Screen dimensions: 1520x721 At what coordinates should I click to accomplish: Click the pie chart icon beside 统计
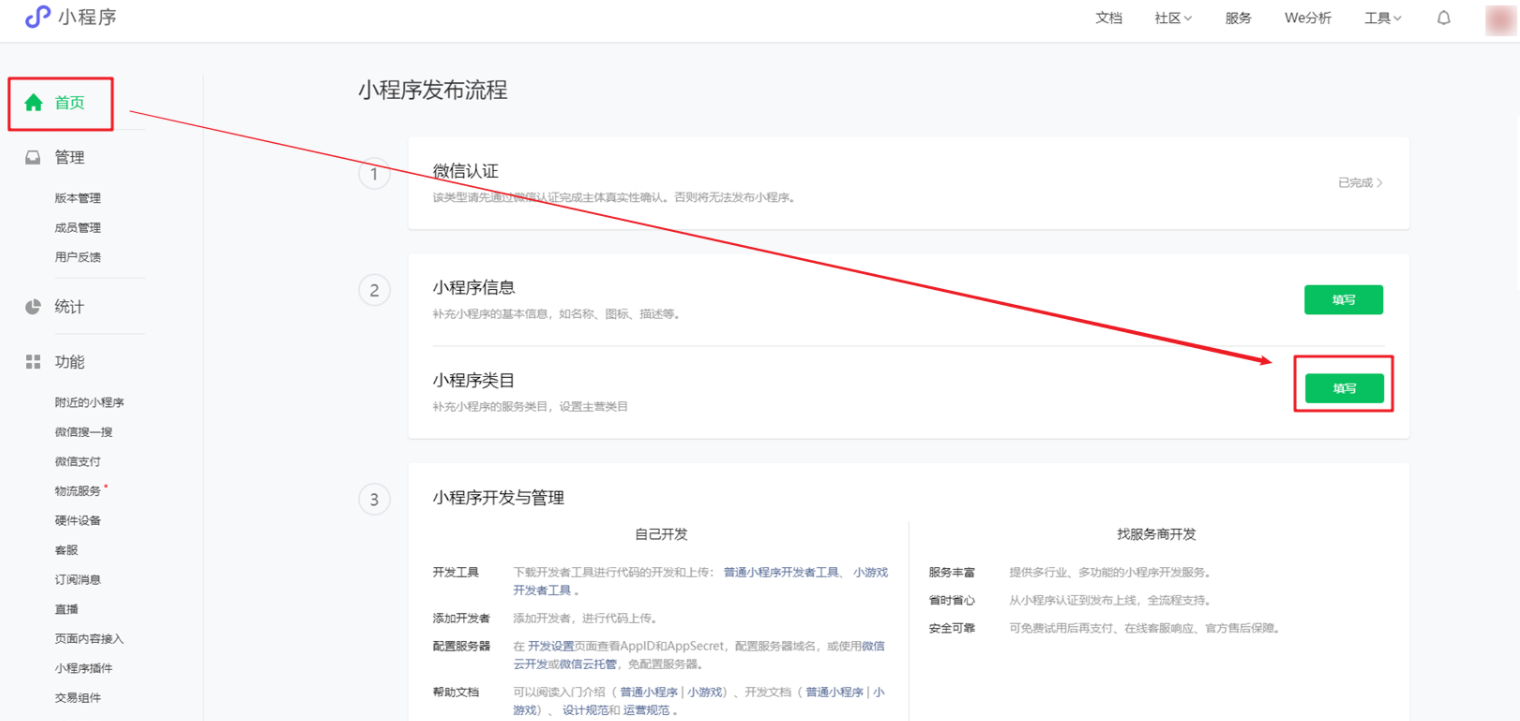(x=34, y=307)
